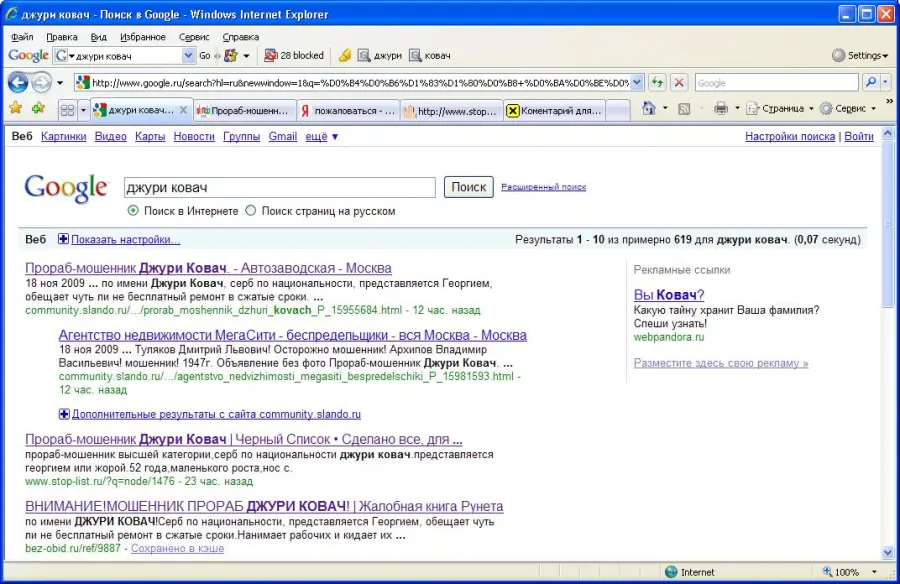The width and height of the screenshot is (900, 584).
Task: Switch to 'пожаловаться' Yandex tab
Action: pyautogui.click(x=348, y=110)
